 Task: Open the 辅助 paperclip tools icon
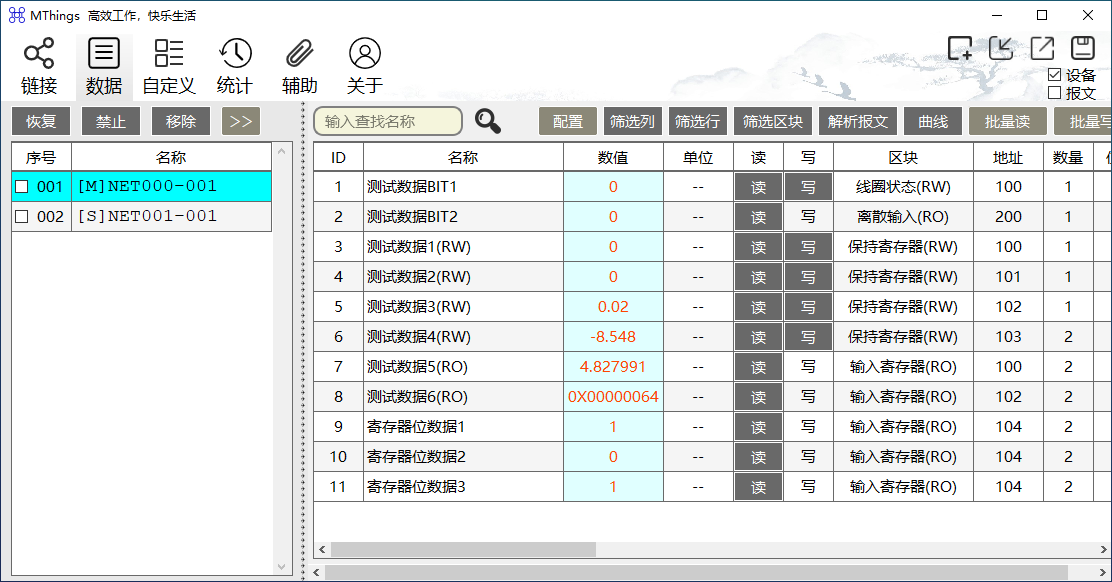point(299,67)
